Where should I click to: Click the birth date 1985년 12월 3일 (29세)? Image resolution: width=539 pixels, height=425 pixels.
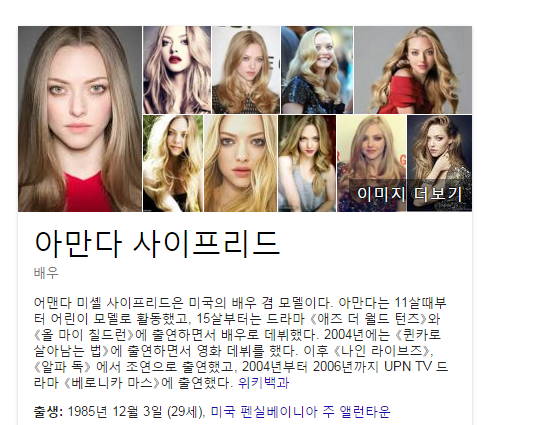[x=135, y=412]
